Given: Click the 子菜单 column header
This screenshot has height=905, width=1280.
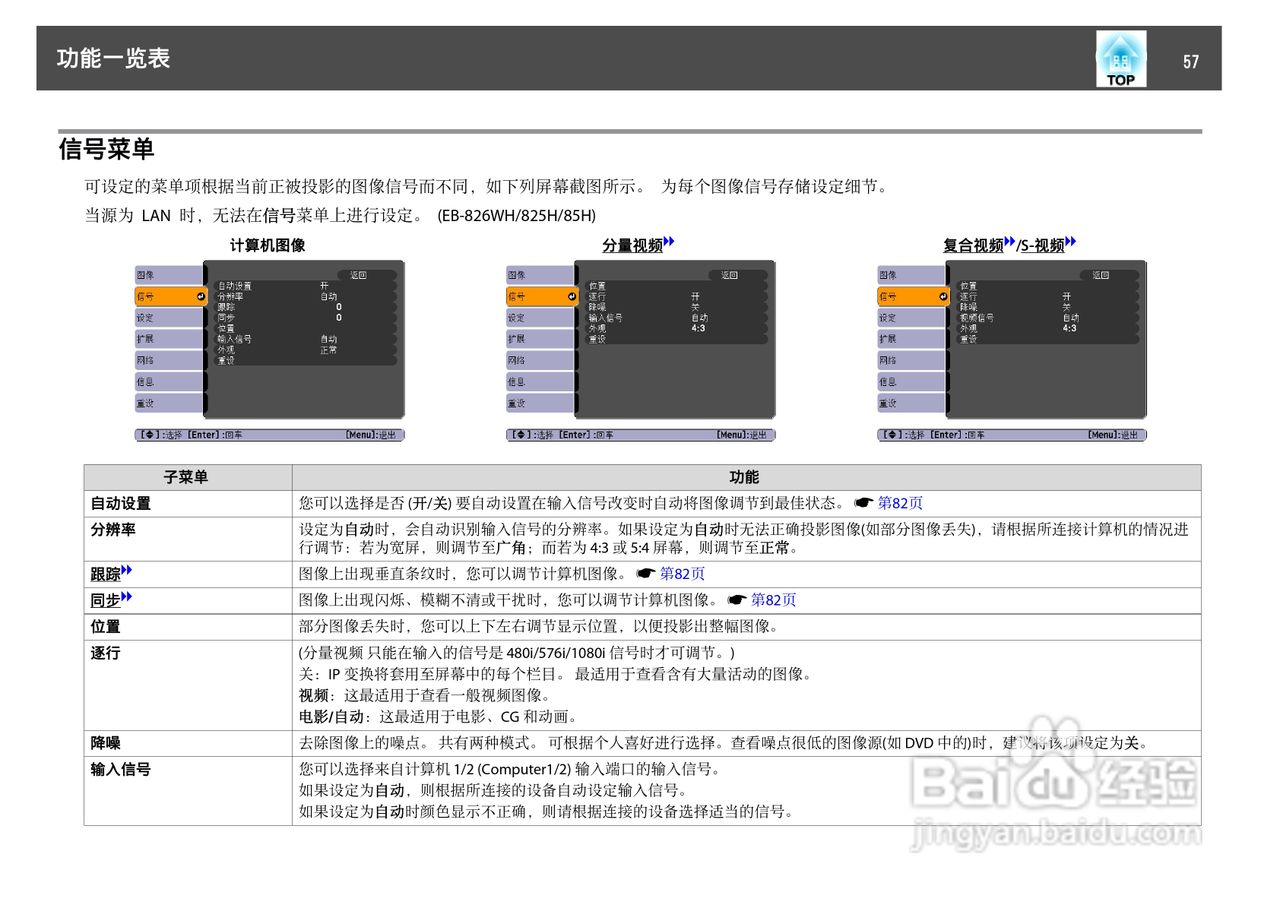Looking at the screenshot, I should coord(187,477).
